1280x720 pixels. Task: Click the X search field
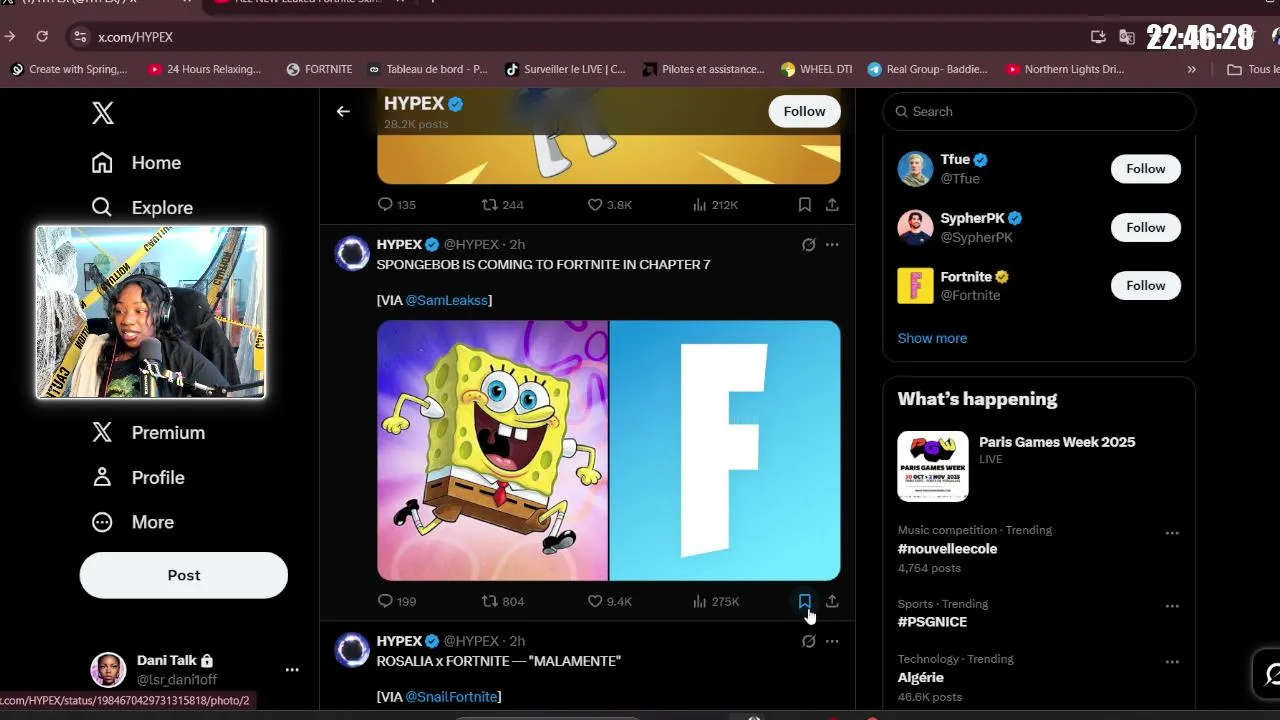click(x=1039, y=111)
